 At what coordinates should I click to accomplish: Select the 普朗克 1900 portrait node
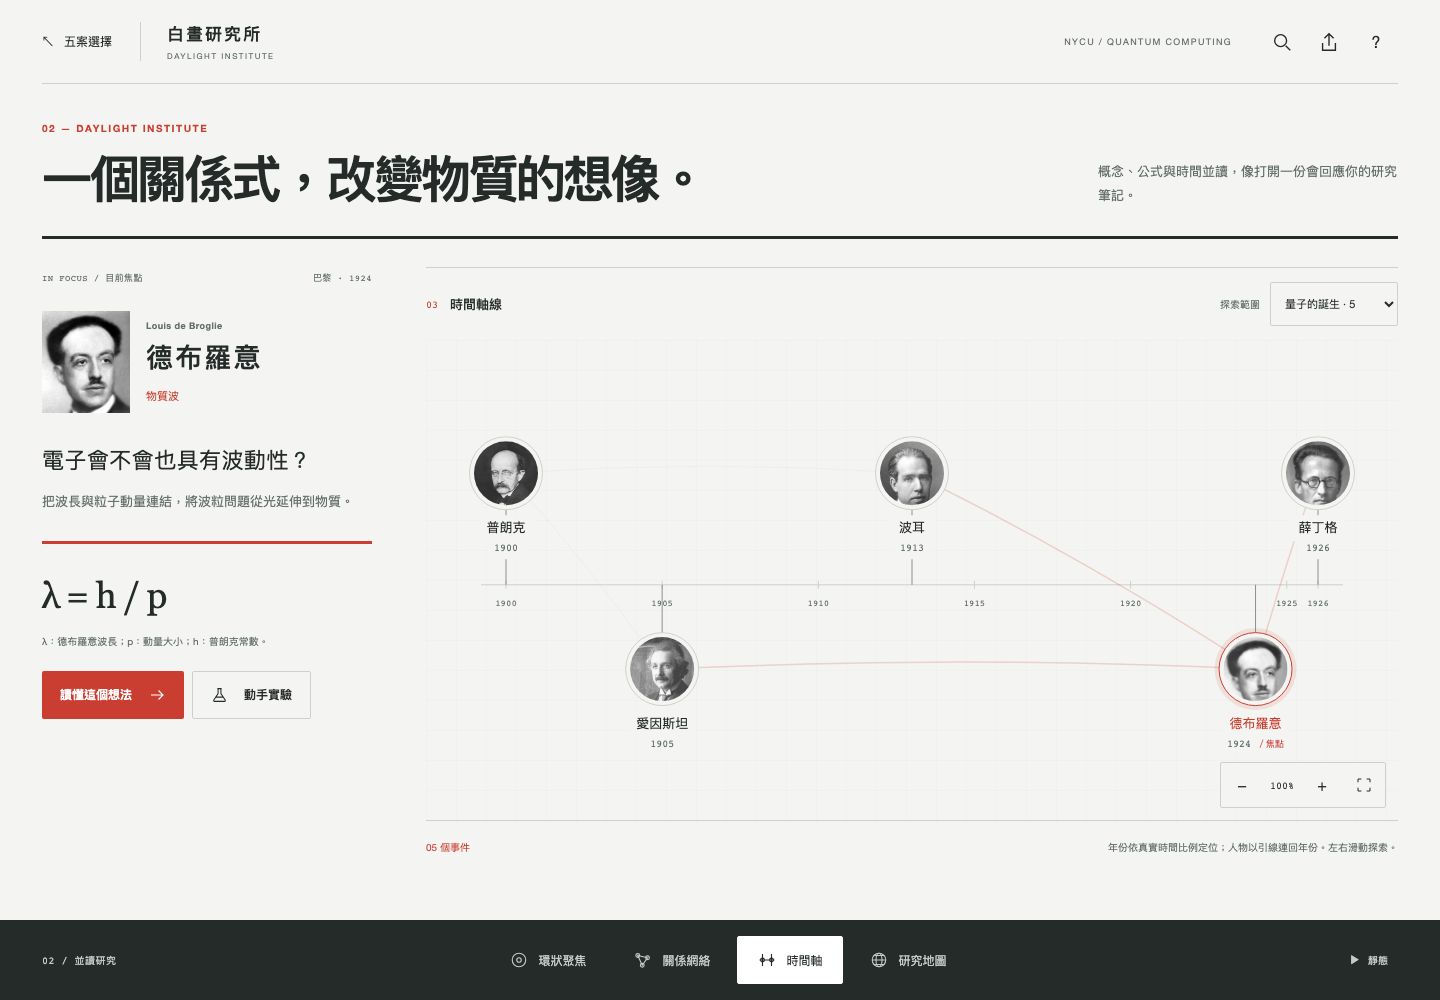click(x=506, y=473)
